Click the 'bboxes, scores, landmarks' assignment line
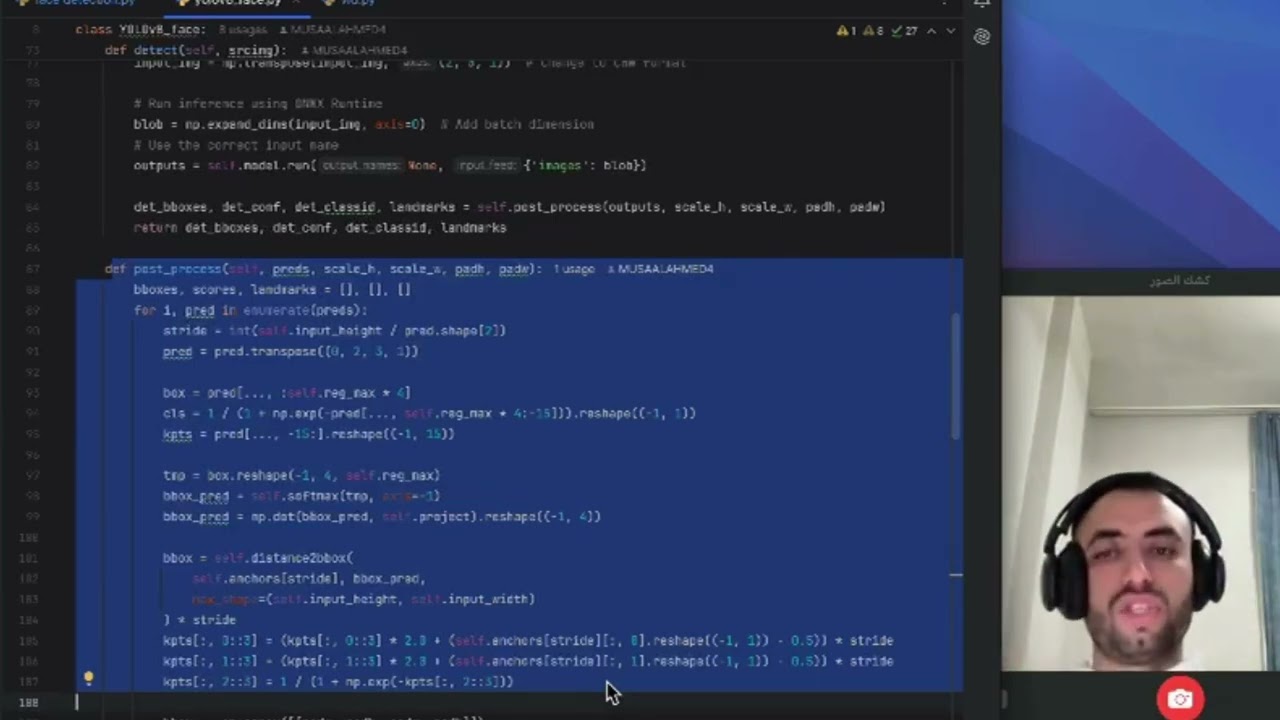 [x=272, y=290]
